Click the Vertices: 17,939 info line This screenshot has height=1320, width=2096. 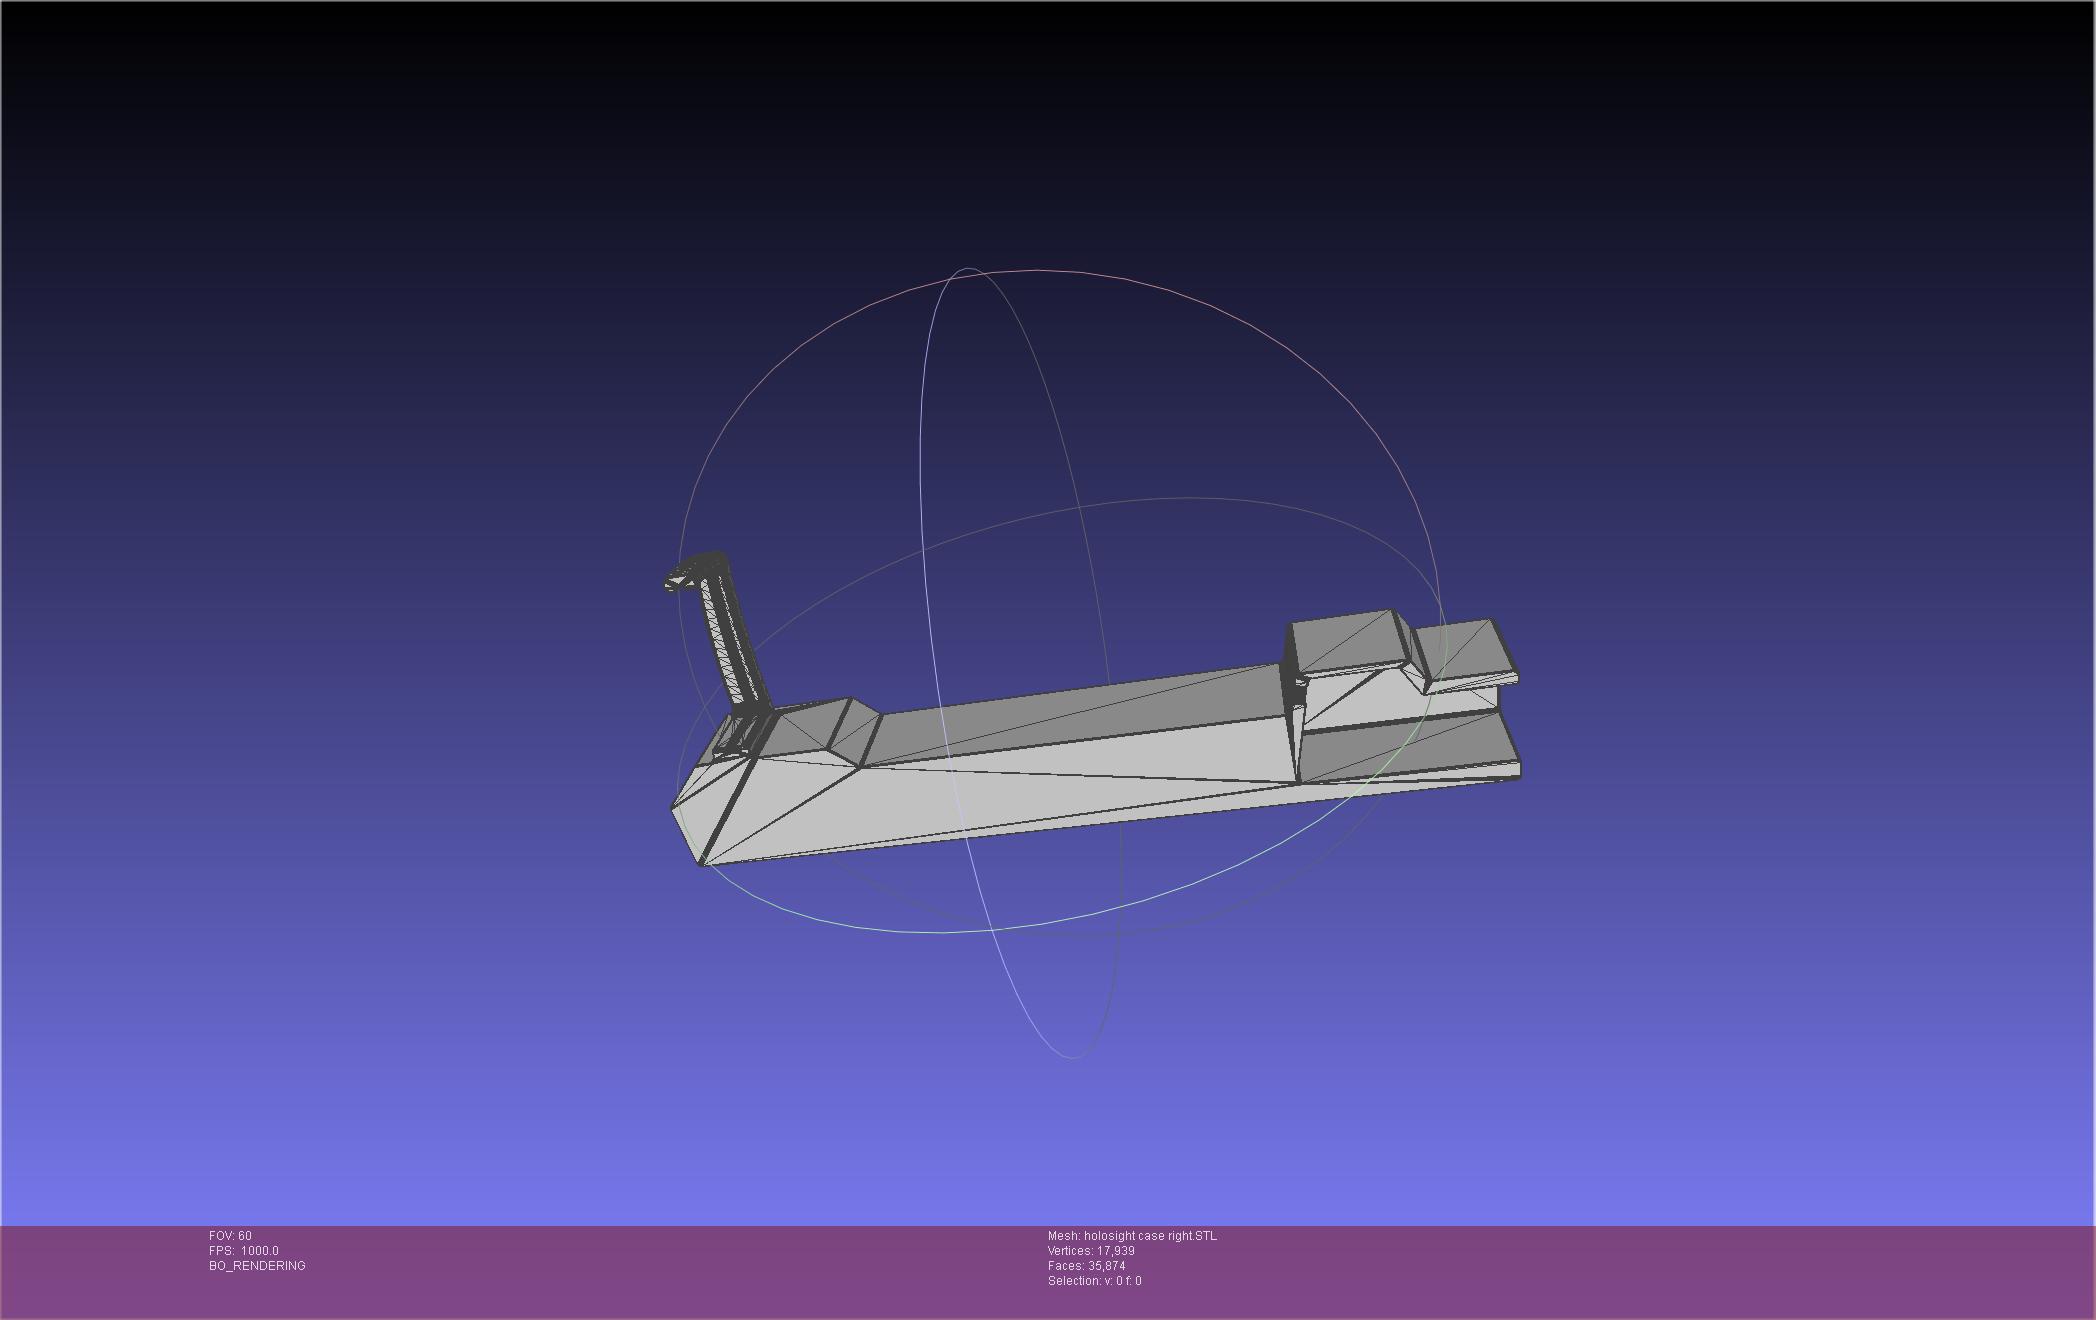(1091, 1251)
